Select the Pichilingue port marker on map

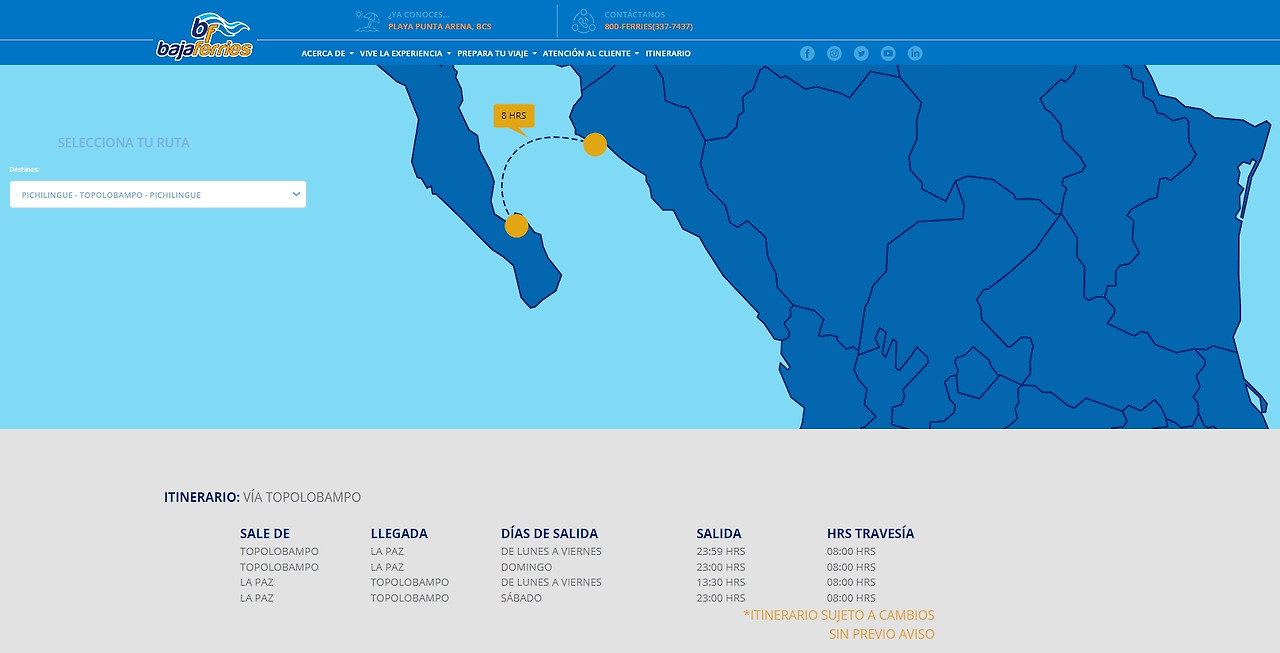tap(516, 226)
